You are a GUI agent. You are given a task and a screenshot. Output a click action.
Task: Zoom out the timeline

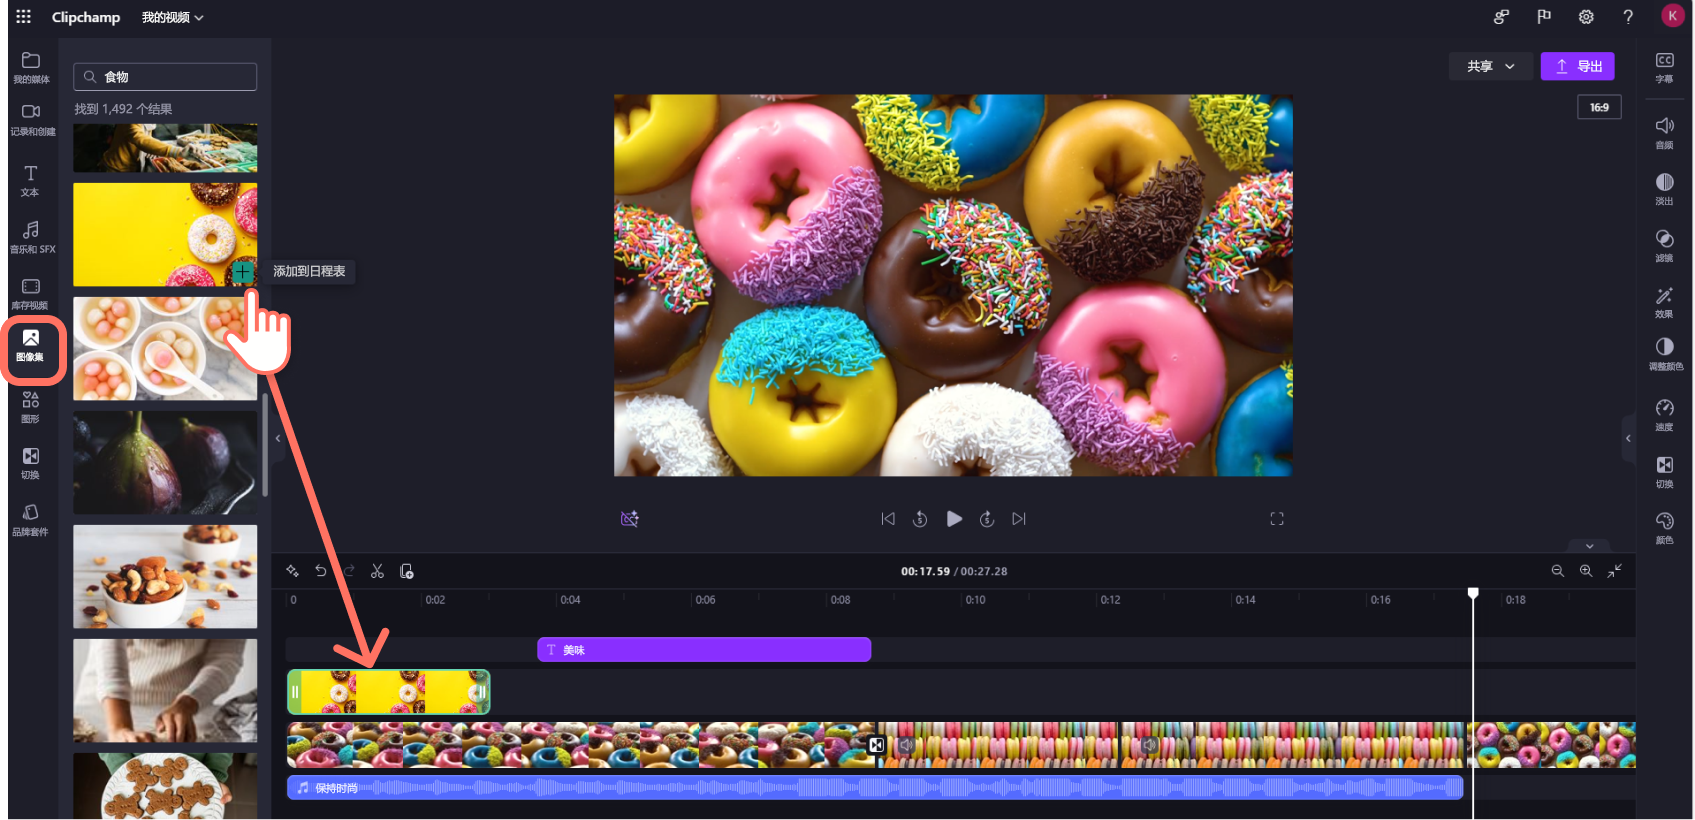click(x=1558, y=571)
